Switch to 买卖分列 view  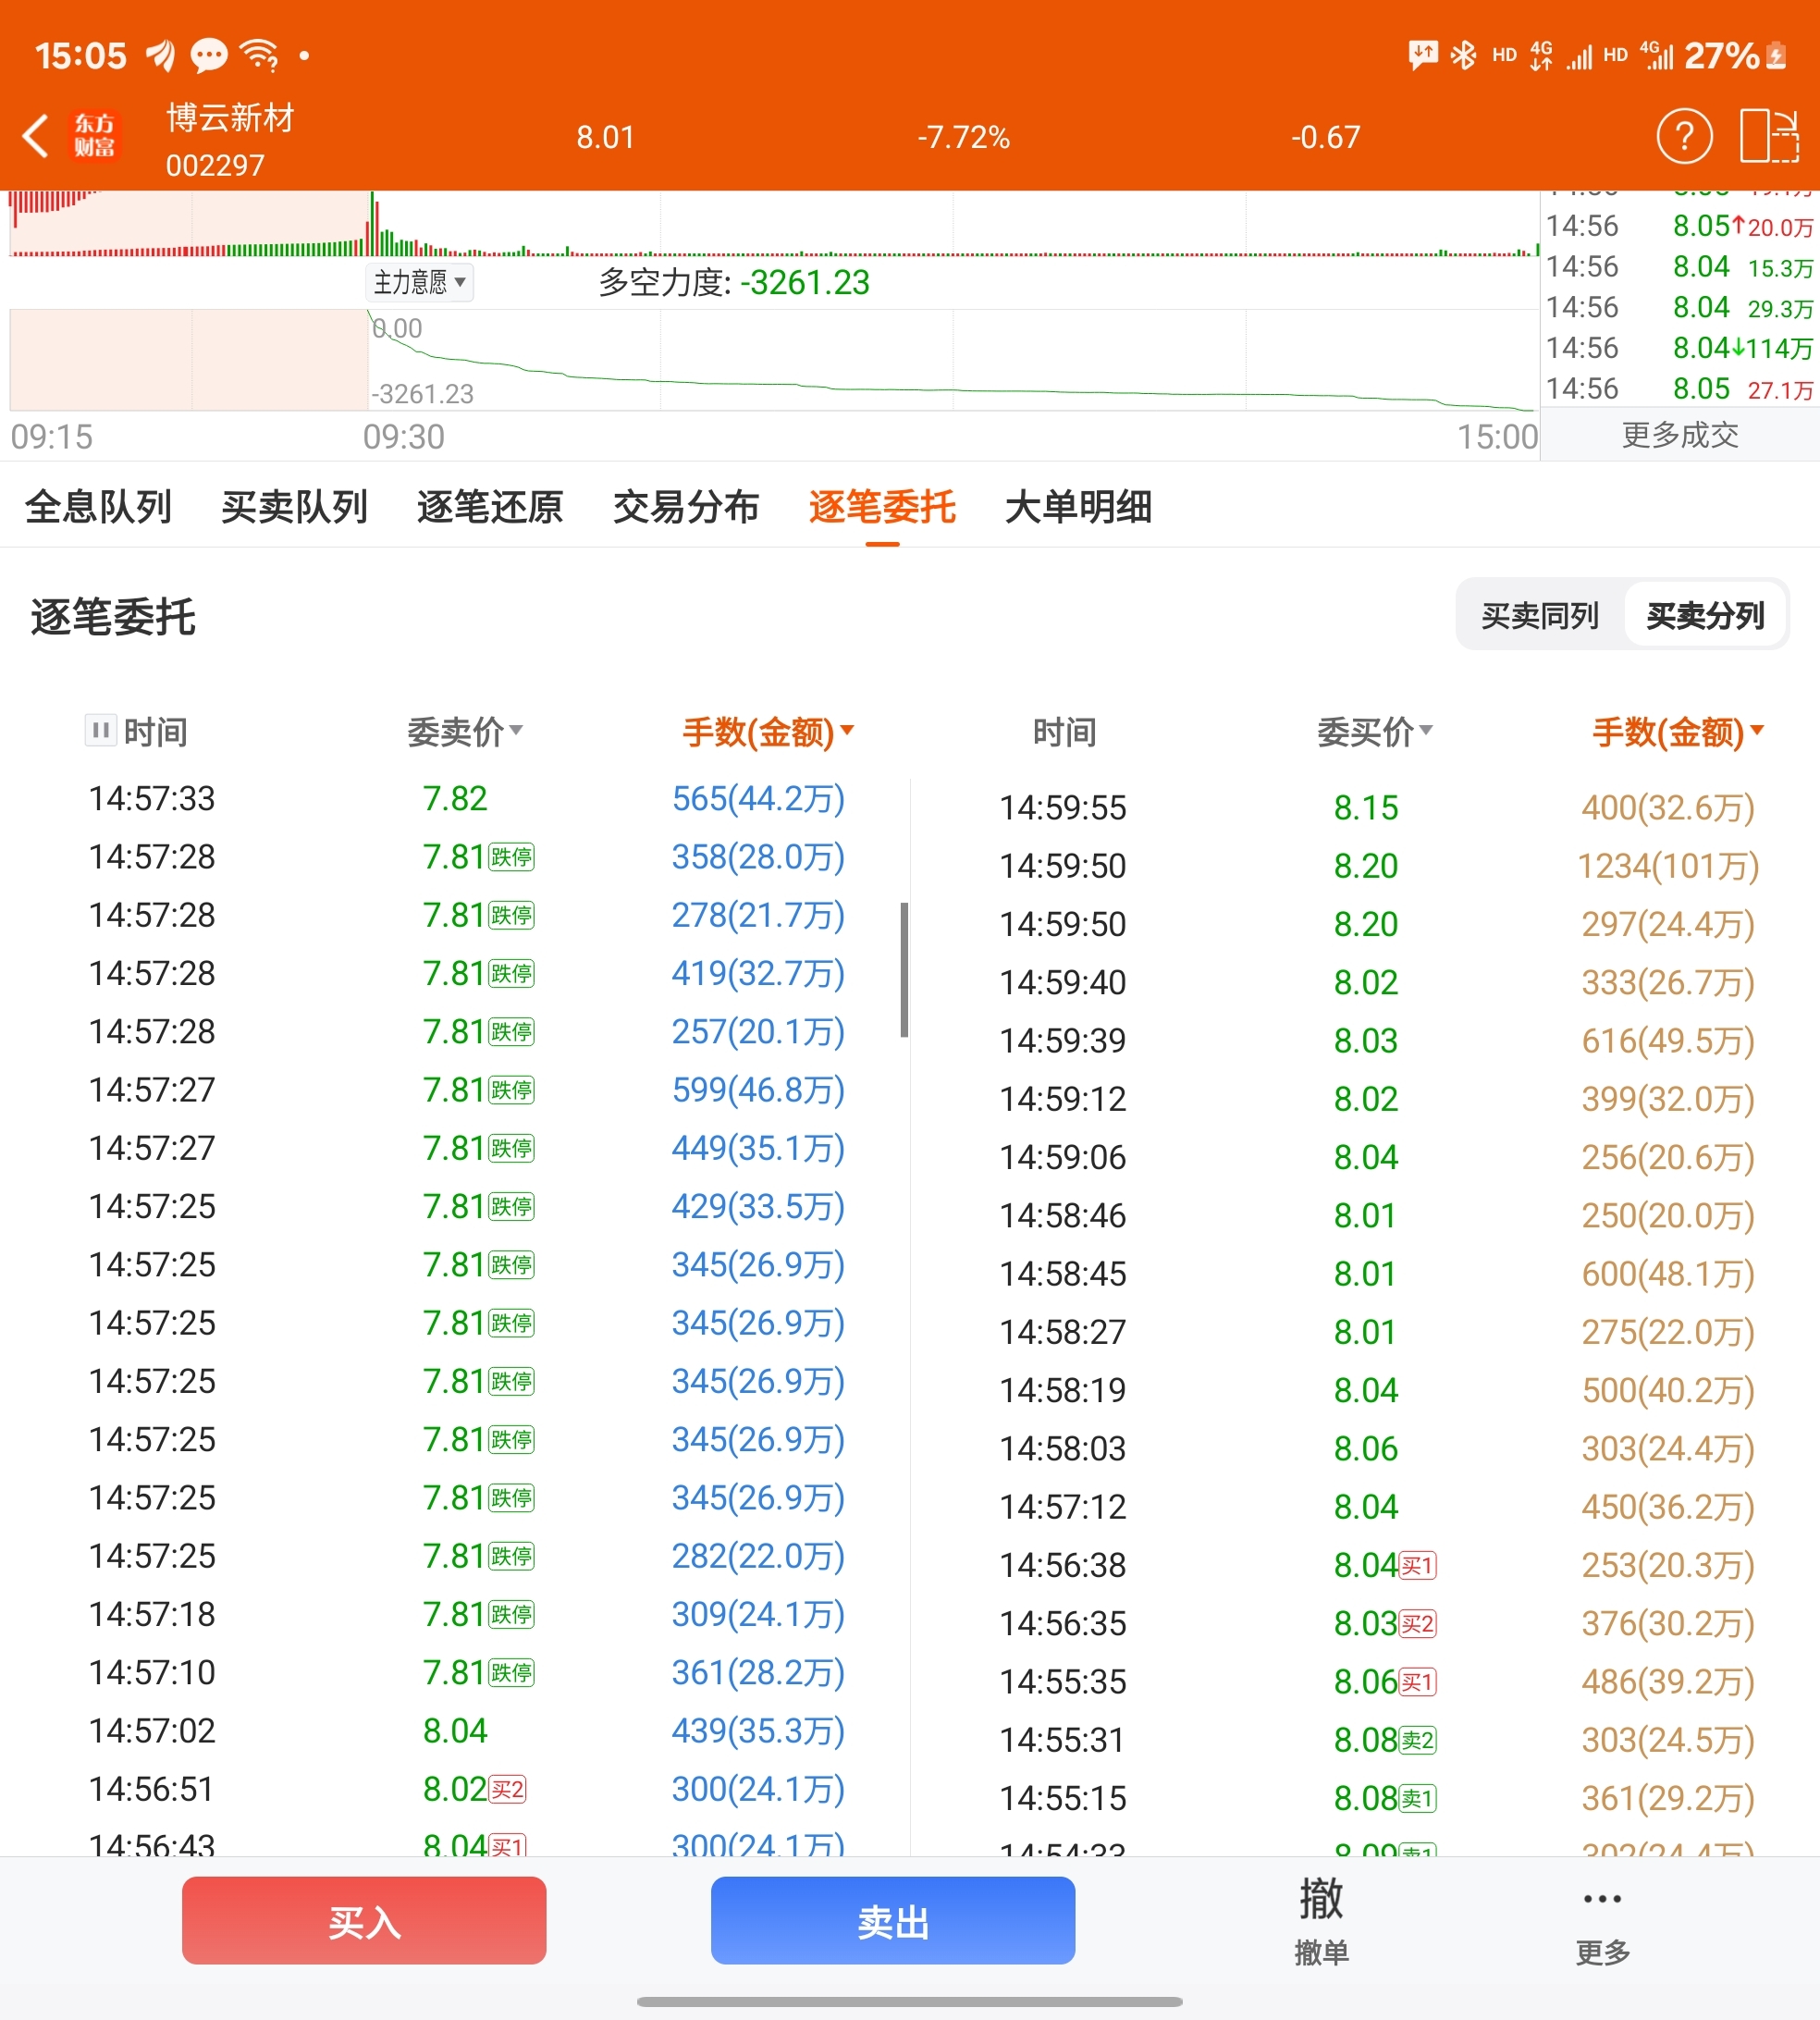click(1705, 615)
